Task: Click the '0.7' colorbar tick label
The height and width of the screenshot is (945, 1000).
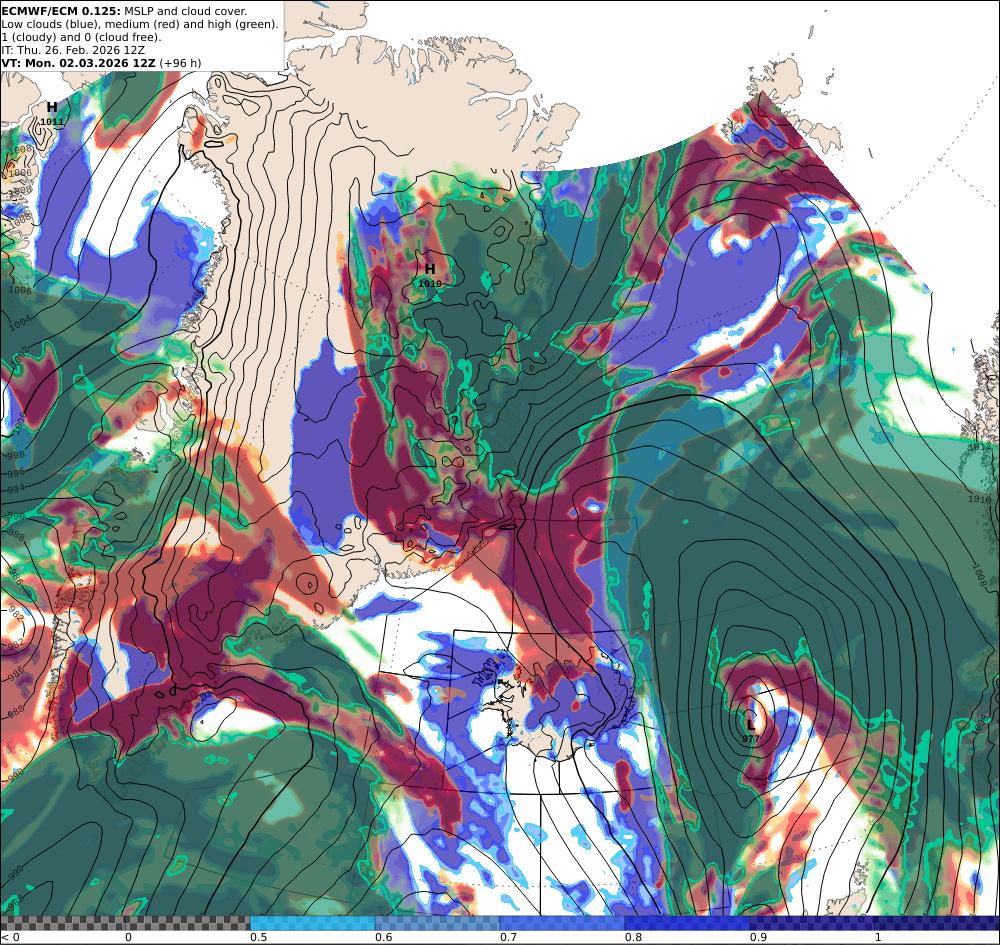Action: [x=508, y=937]
